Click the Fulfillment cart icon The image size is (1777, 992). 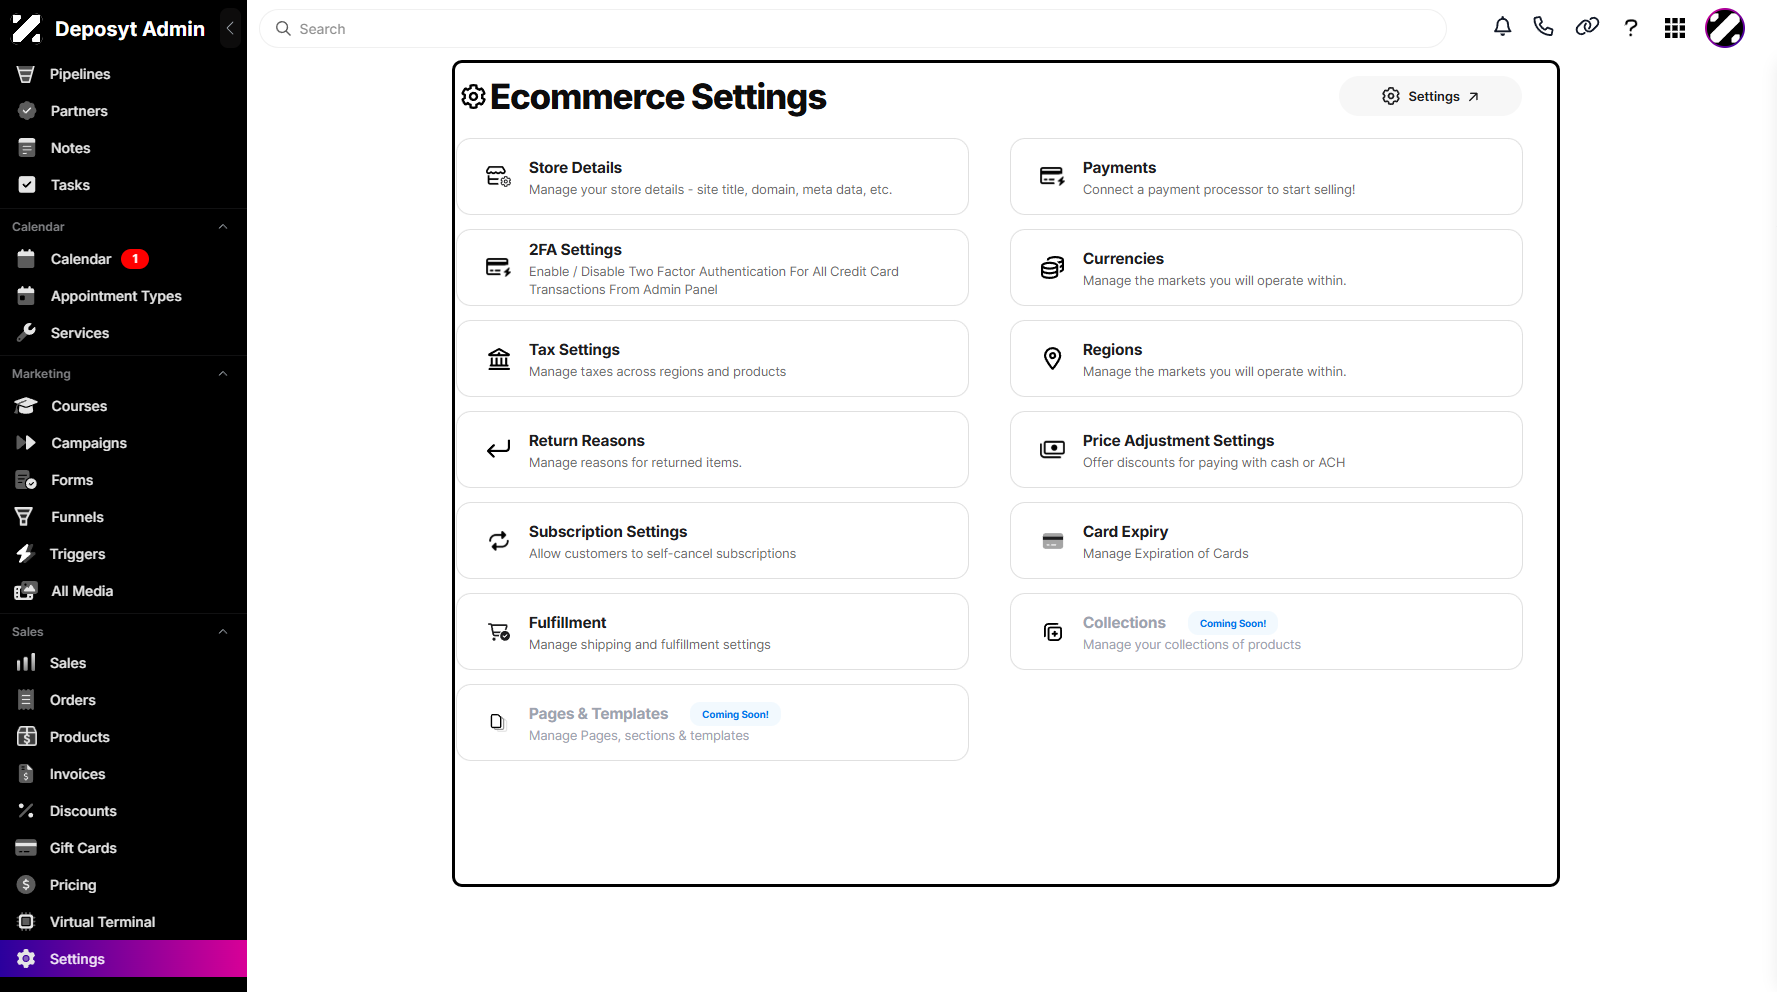[x=499, y=632]
